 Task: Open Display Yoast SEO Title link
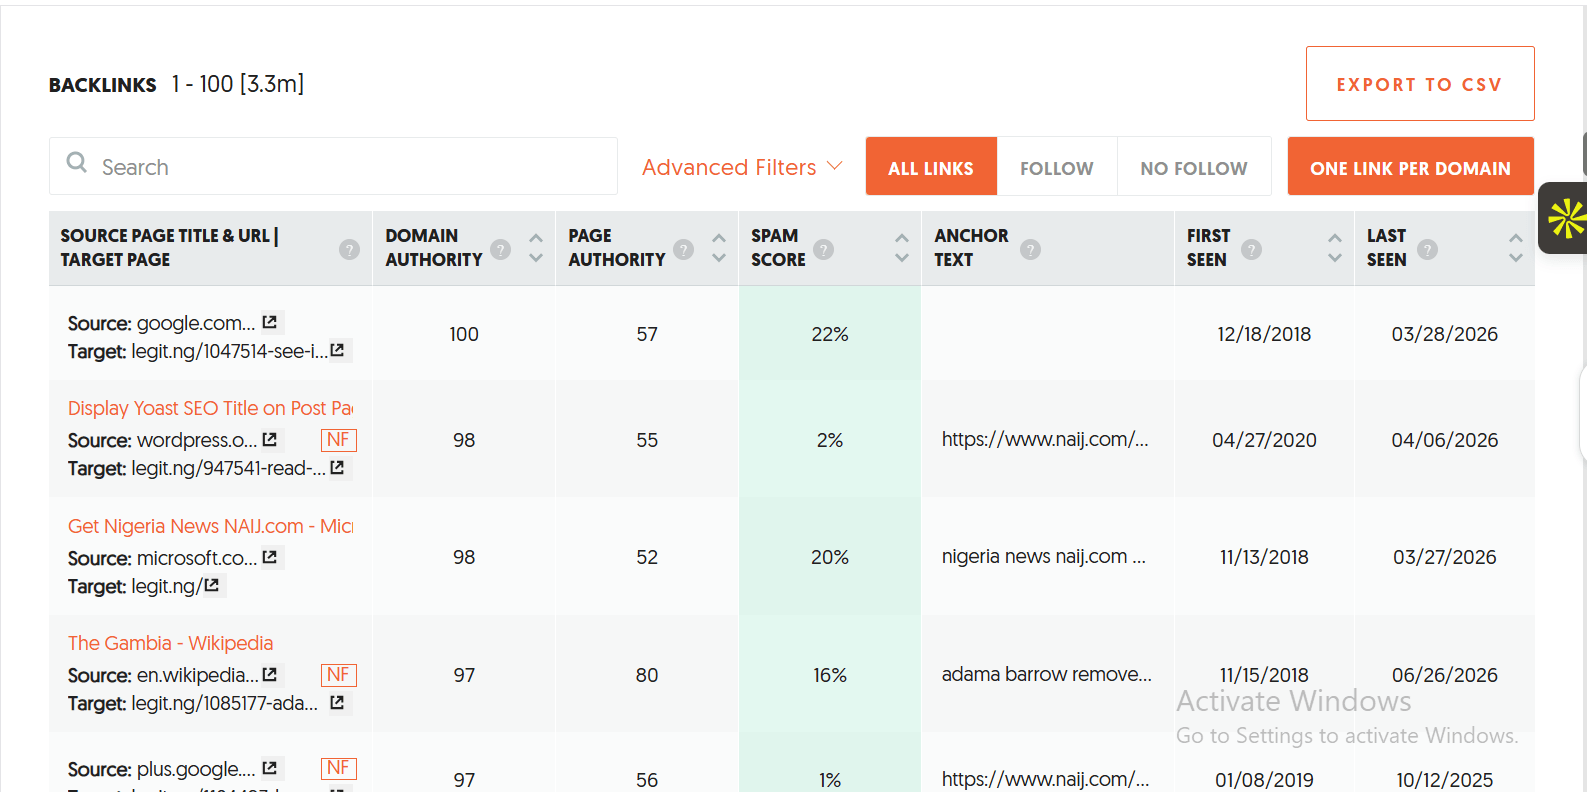tap(210, 408)
